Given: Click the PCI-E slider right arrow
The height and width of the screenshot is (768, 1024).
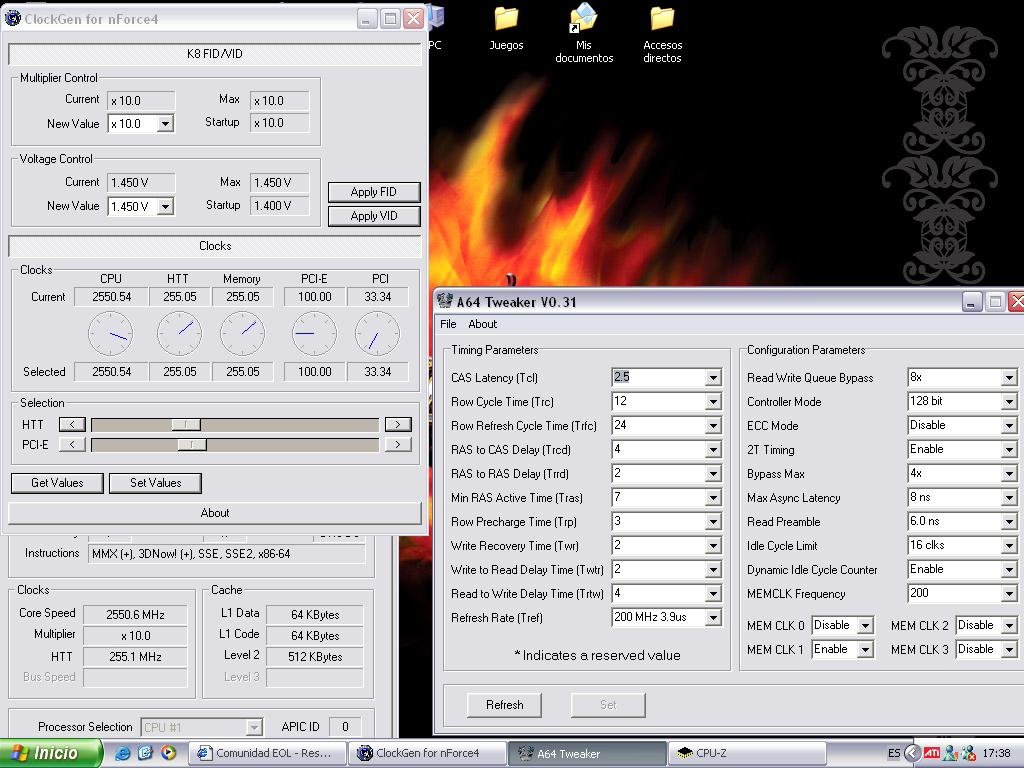Looking at the screenshot, I should point(398,445).
